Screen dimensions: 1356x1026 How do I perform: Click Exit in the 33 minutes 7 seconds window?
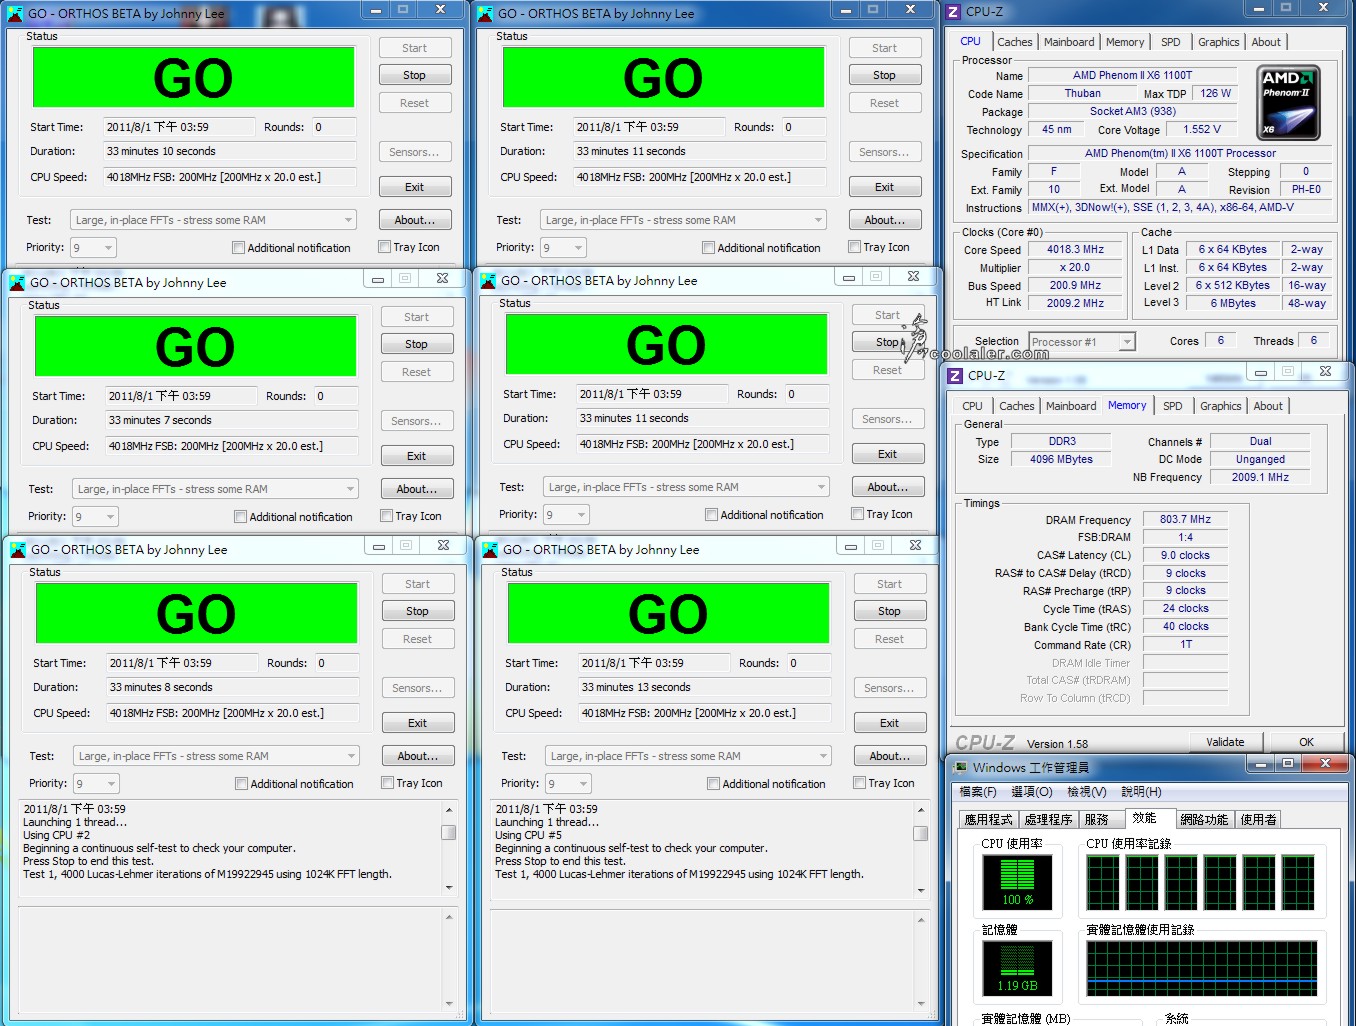click(x=416, y=456)
